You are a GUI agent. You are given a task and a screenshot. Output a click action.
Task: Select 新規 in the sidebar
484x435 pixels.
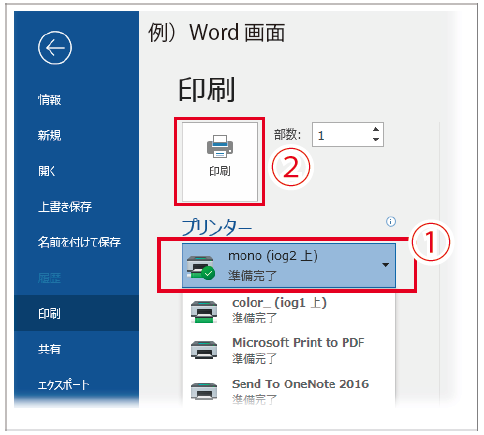coord(49,135)
